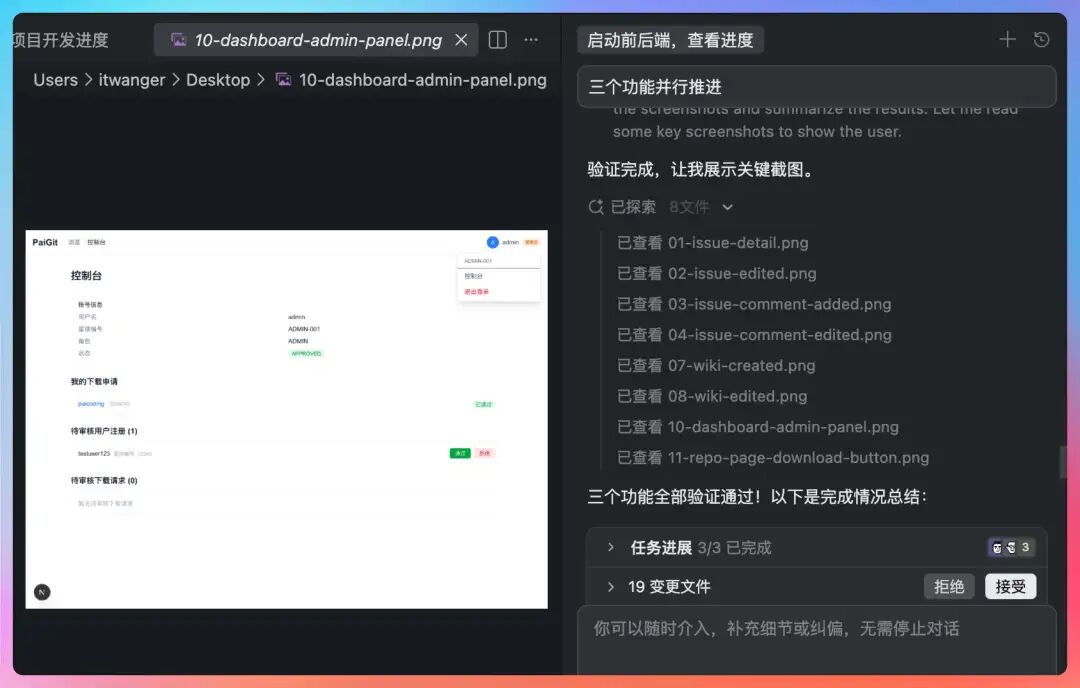Open a new chat with the plus icon

point(1008,39)
